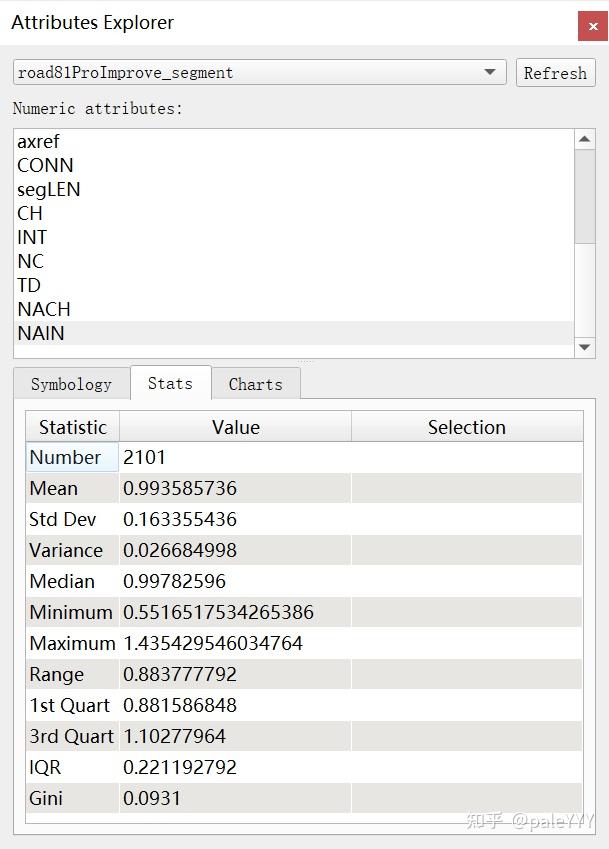Click the dropdown arrow icon on combo box
Screen dimensions: 609x849
pos(489,72)
